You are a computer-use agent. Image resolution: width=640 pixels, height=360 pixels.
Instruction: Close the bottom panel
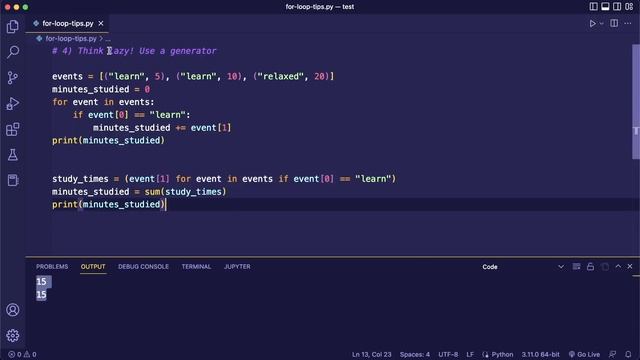point(630,266)
